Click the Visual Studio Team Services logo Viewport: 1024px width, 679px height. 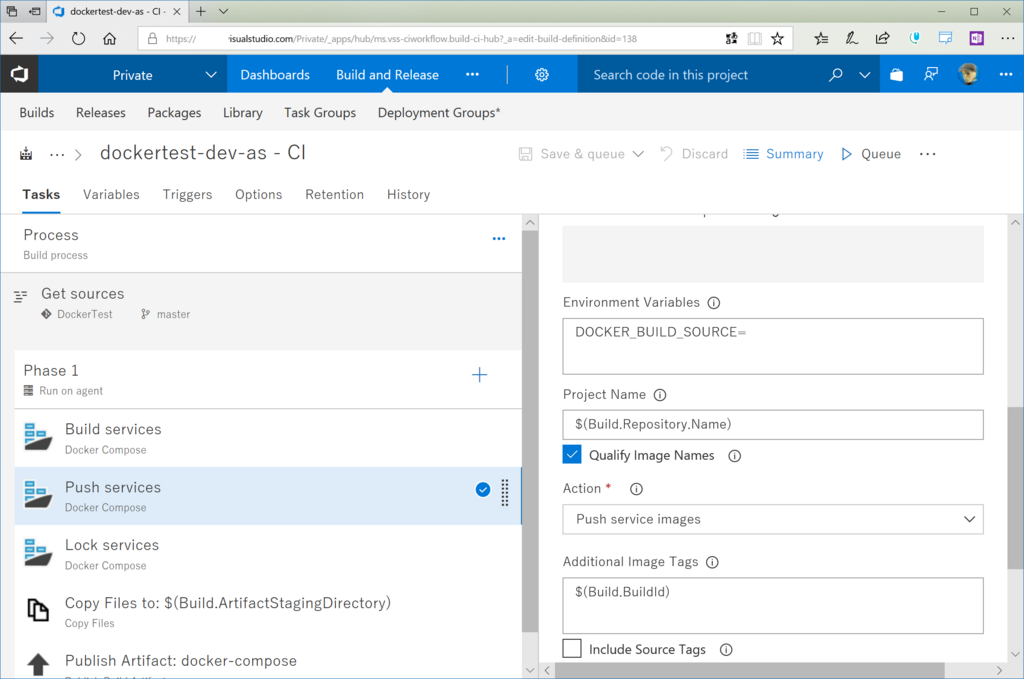click(x=19, y=74)
